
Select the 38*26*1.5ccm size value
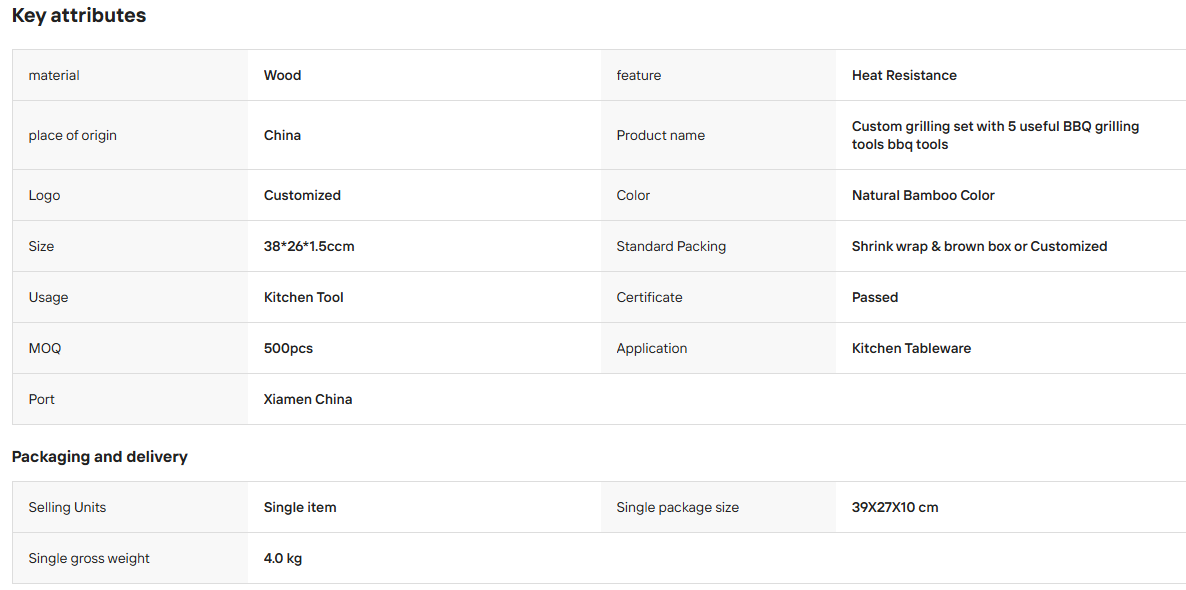(309, 246)
